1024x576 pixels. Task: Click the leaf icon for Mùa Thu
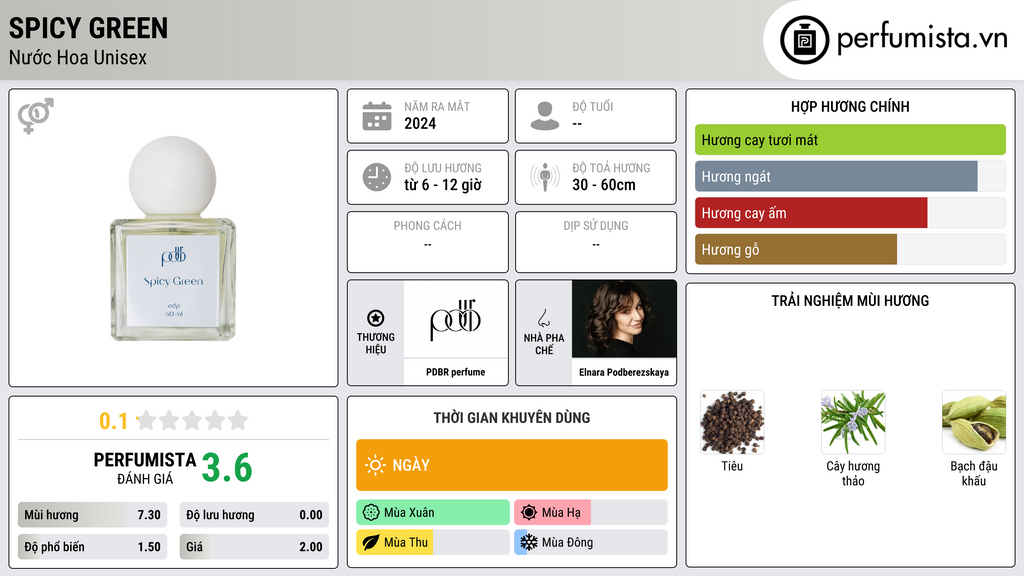coord(371,543)
